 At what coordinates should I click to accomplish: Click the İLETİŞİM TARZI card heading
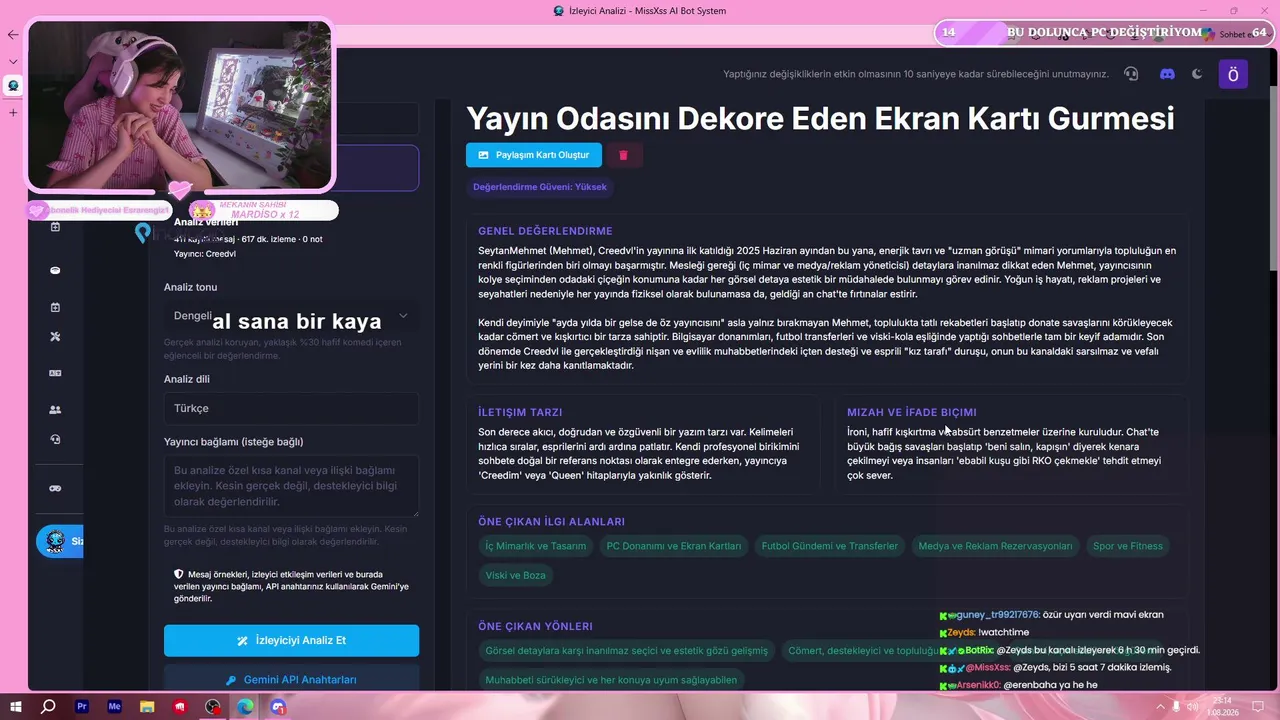520,412
